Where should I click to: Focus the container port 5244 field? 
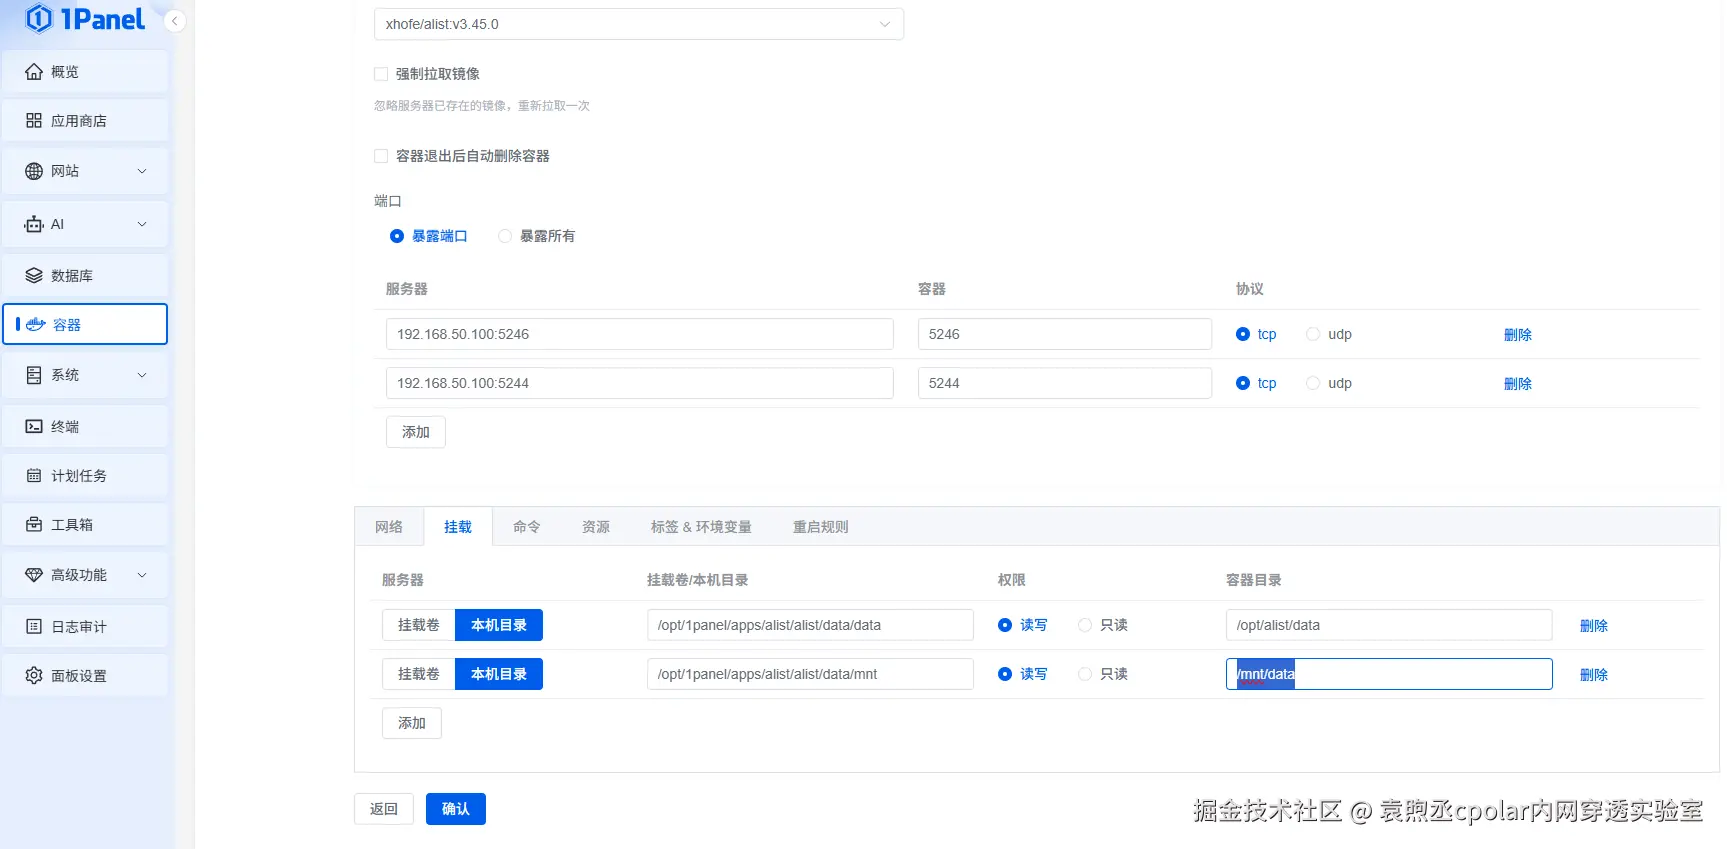[1065, 383]
